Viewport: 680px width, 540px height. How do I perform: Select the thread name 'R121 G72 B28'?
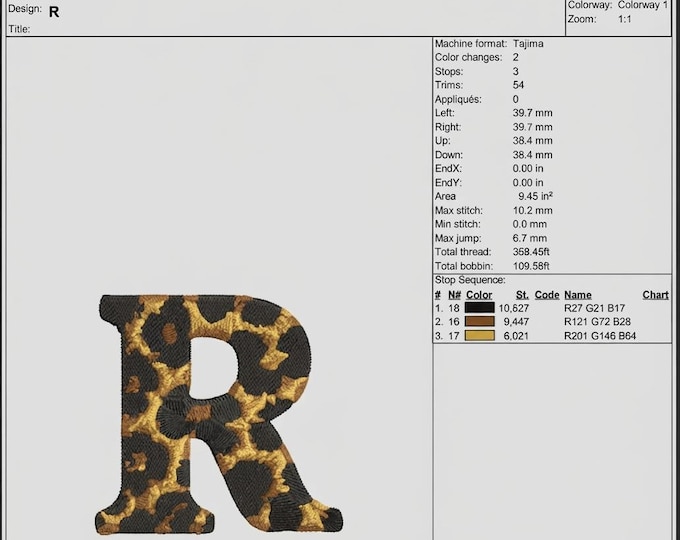pos(597,322)
